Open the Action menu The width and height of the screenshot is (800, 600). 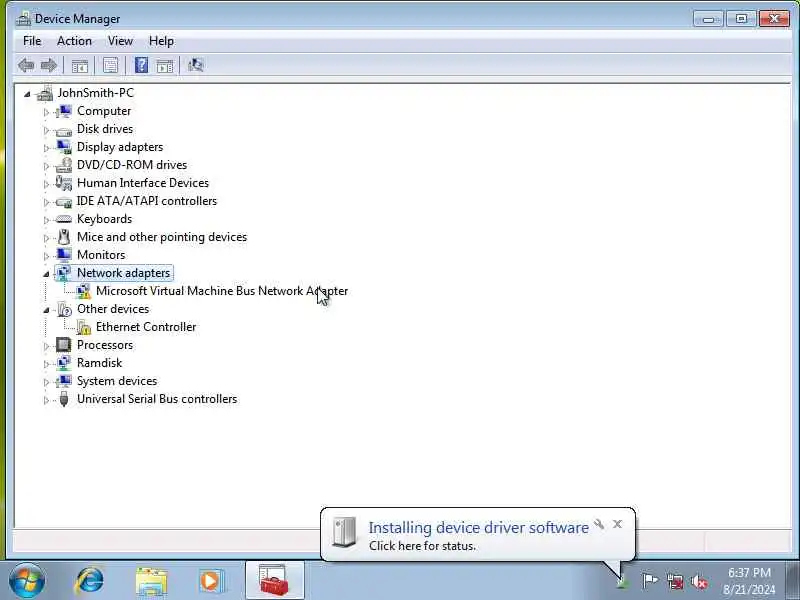click(x=74, y=41)
